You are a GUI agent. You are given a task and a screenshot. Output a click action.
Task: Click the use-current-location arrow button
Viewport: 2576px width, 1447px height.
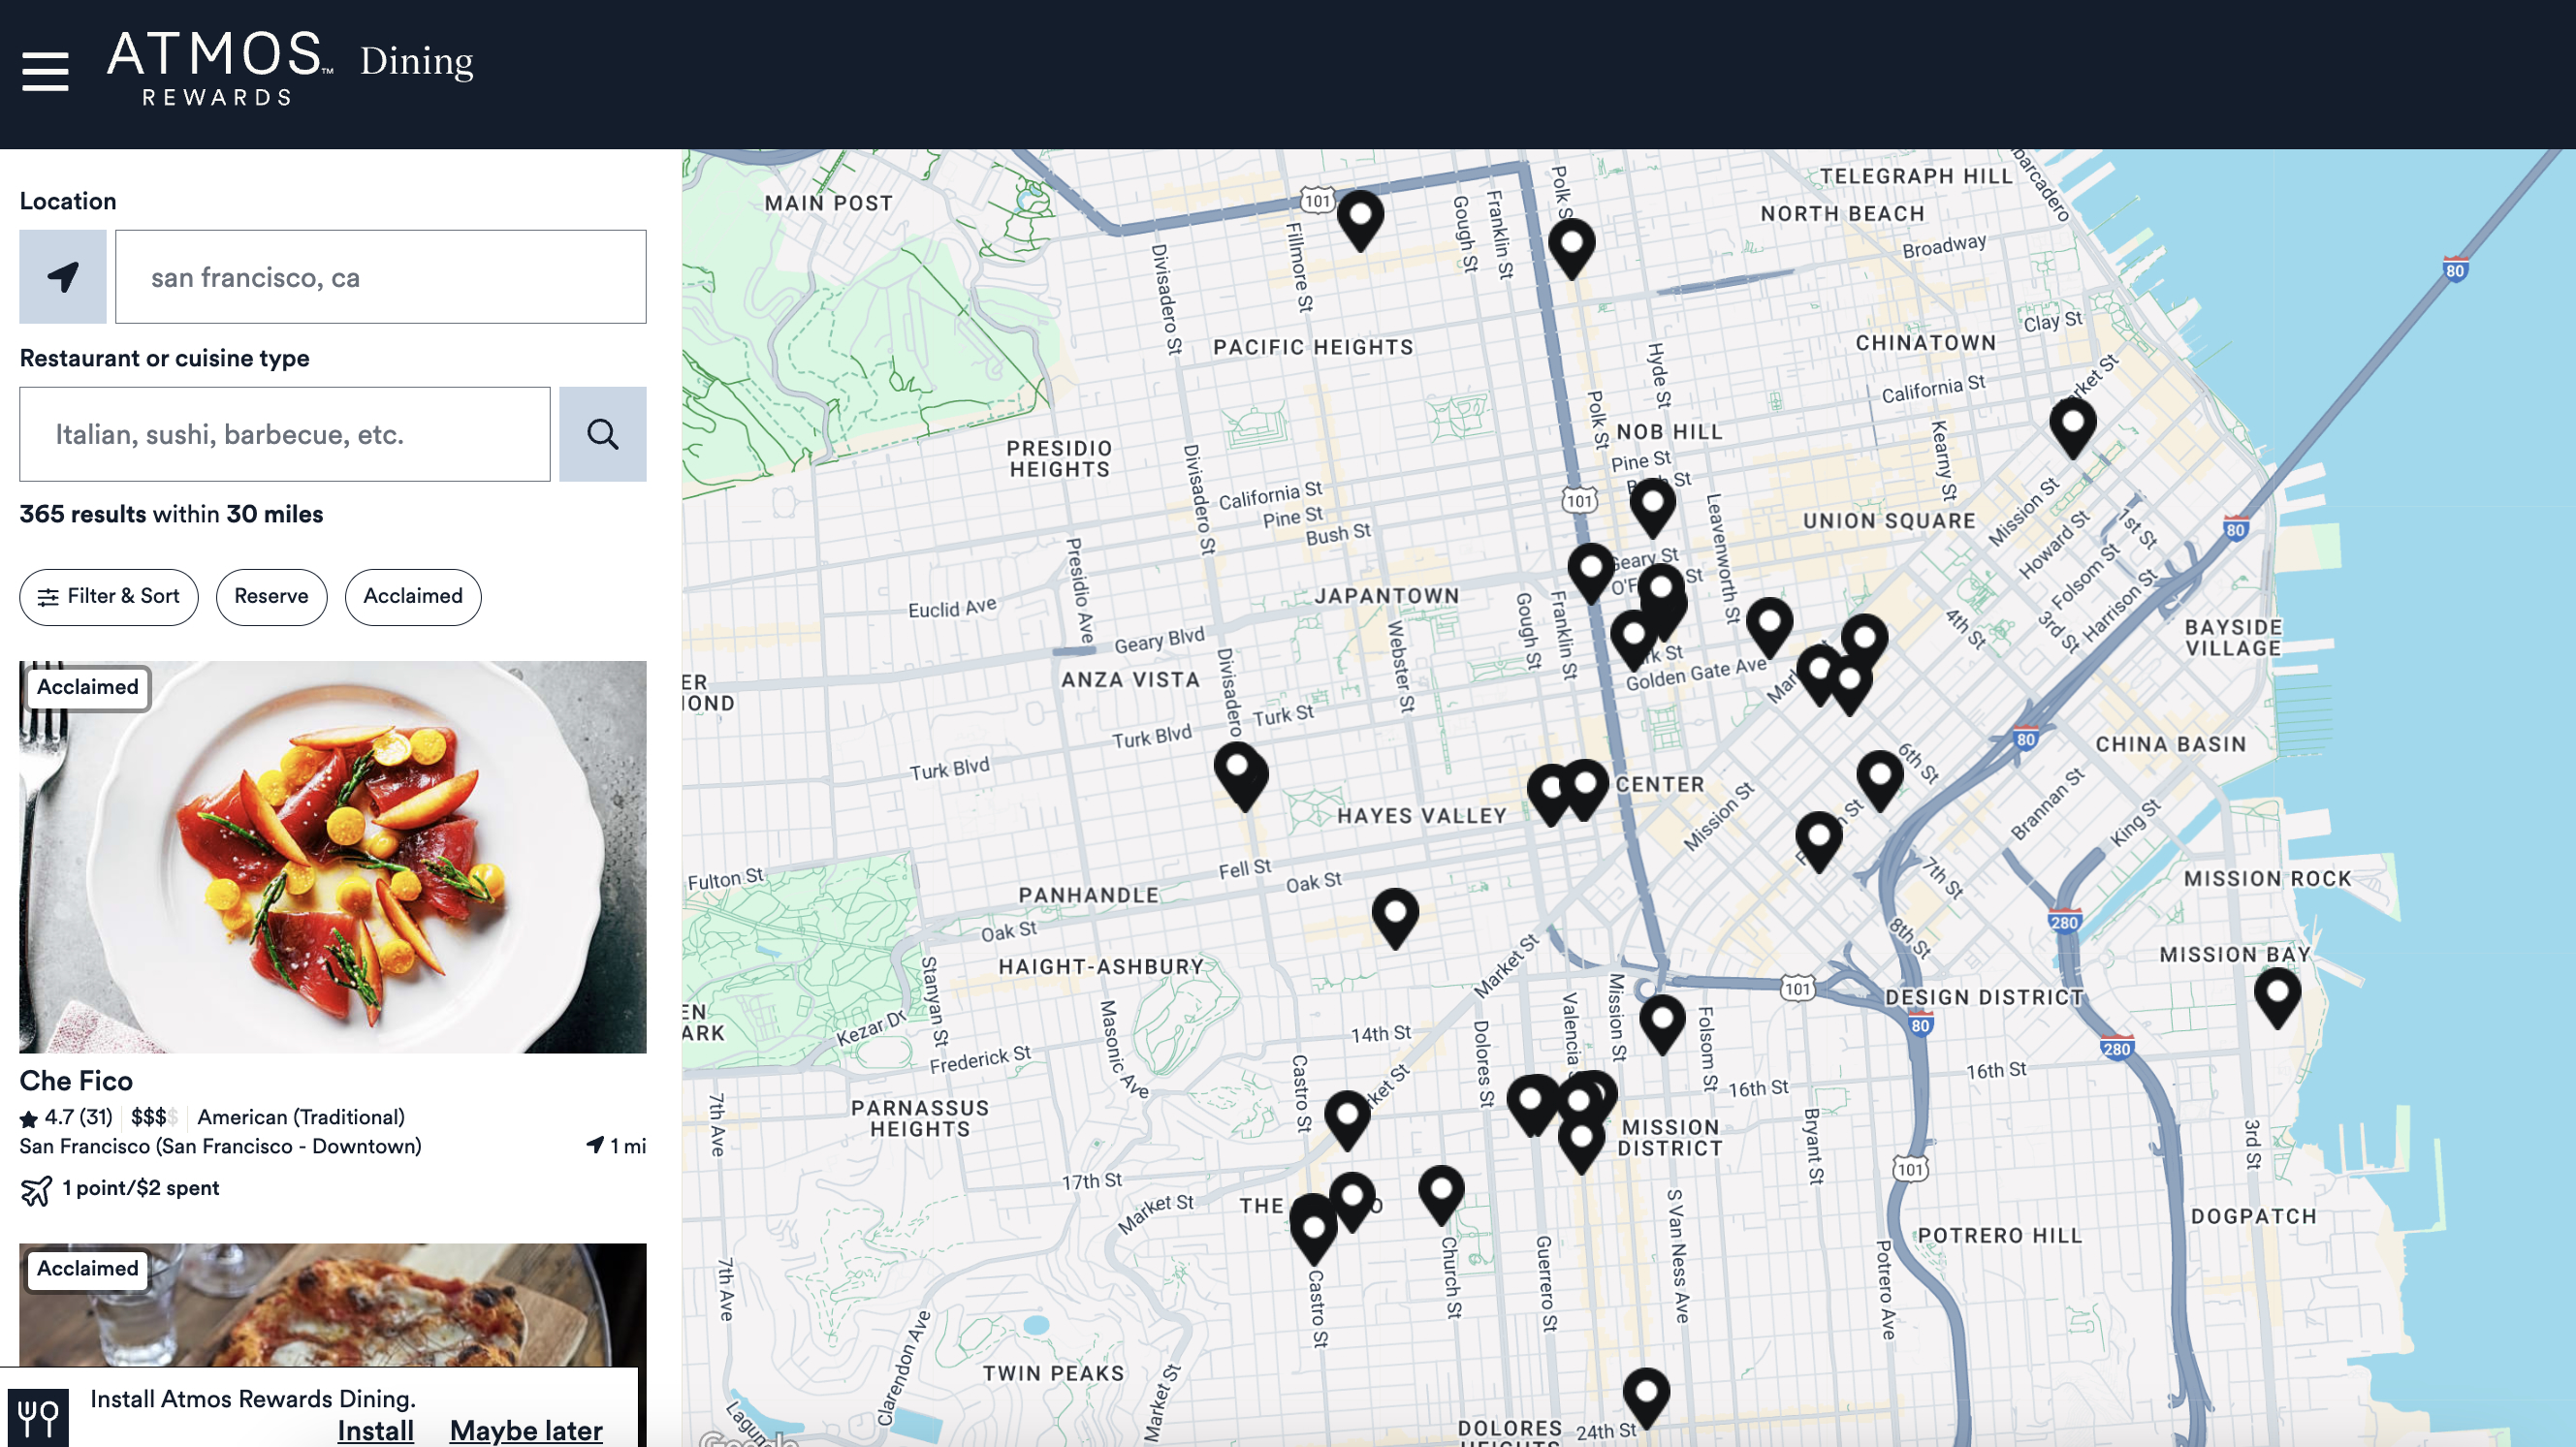point(63,277)
